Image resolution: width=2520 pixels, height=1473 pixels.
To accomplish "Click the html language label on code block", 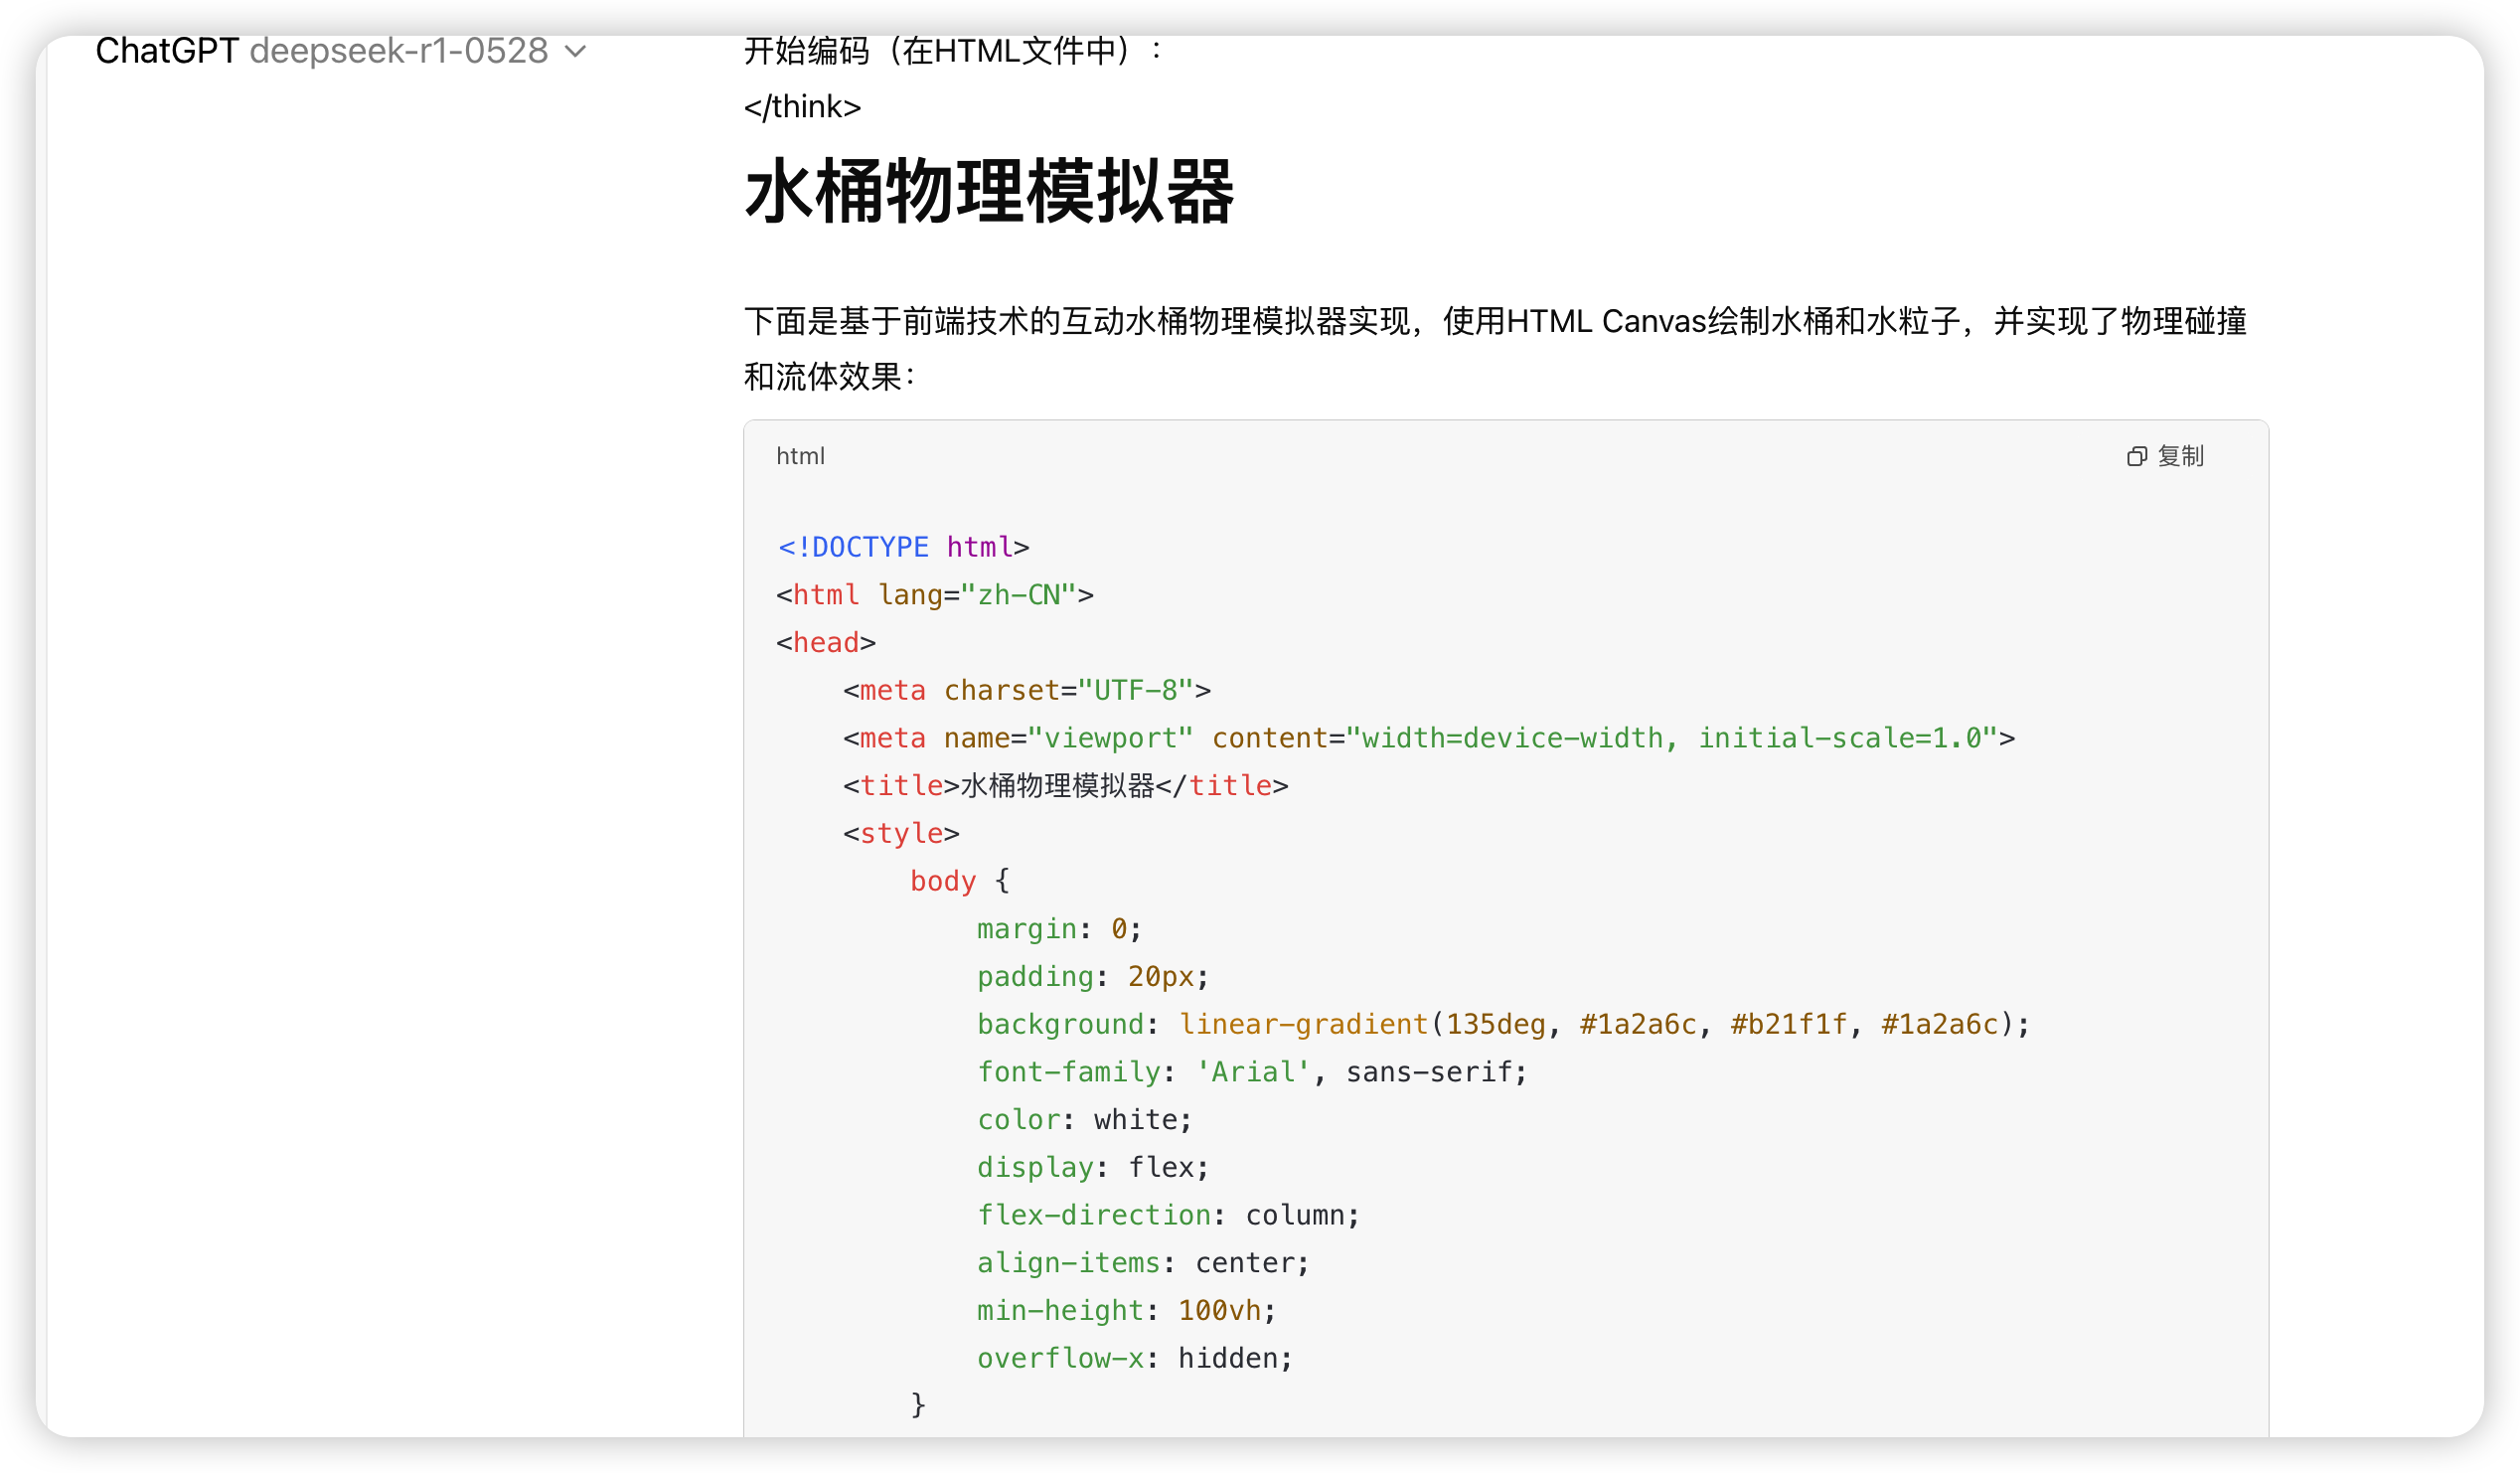I will coord(800,457).
